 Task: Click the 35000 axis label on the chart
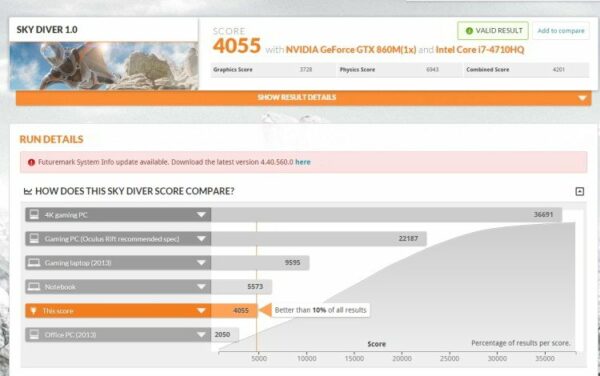click(545, 359)
